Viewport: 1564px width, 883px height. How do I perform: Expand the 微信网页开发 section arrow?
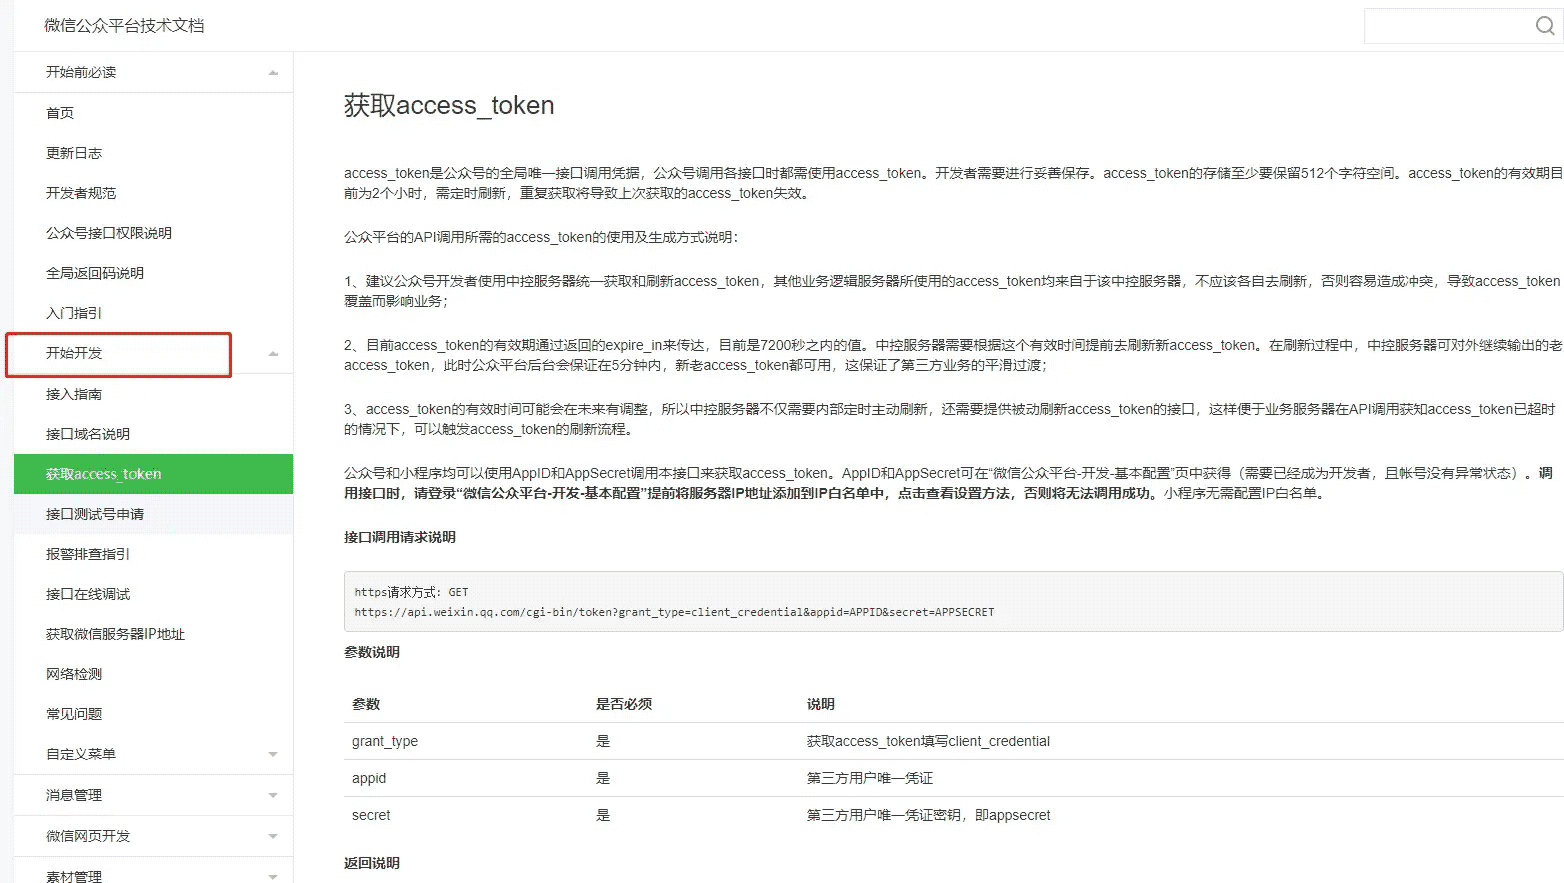click(x=273, y=837)
